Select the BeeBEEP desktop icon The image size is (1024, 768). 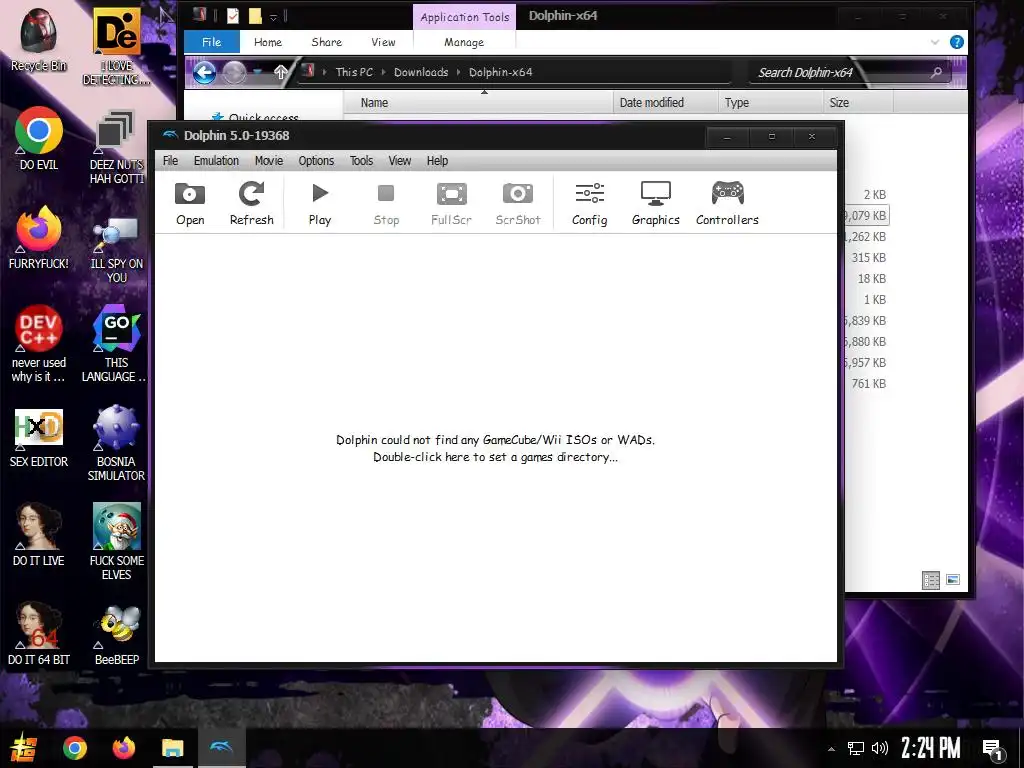click(117, 635)
